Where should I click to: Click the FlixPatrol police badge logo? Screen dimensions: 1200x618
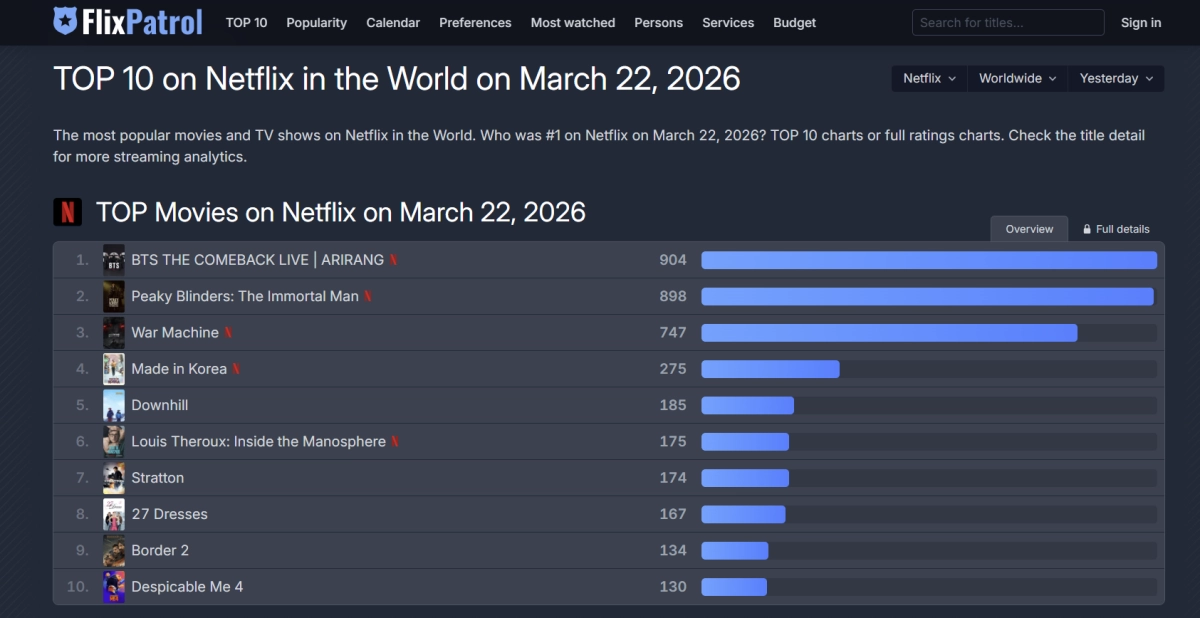coord(65,22)
